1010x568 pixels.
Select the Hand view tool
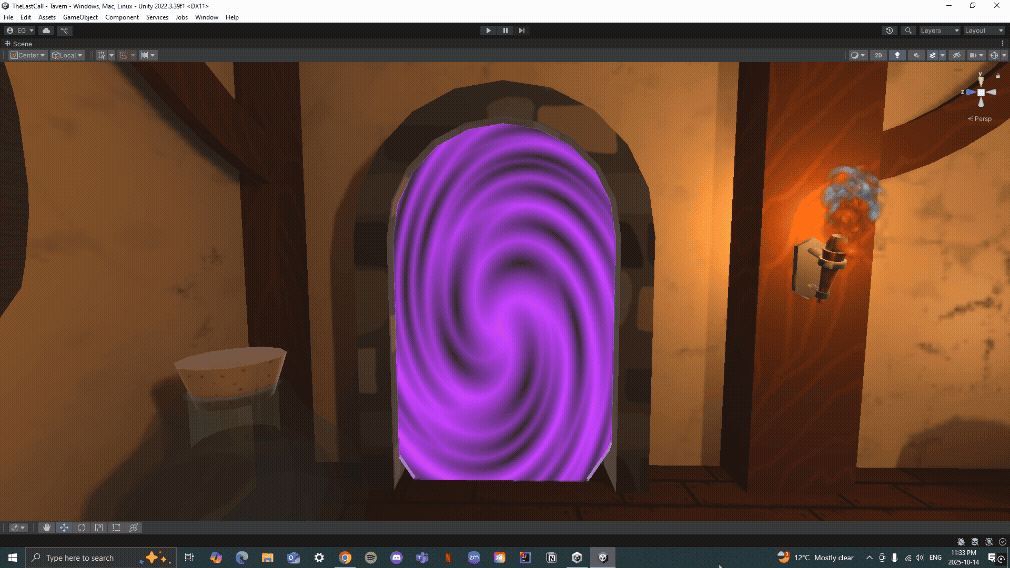click(x=46, y=527)
